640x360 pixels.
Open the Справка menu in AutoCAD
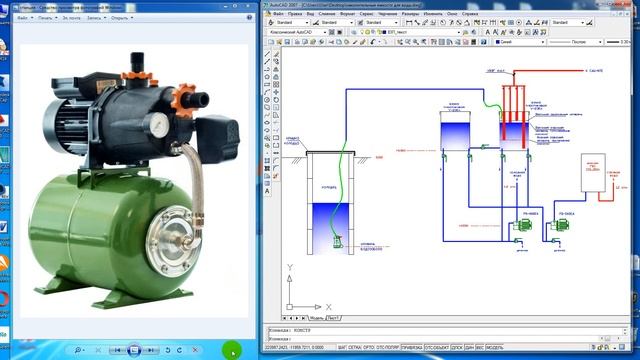[x=470, y=13]
